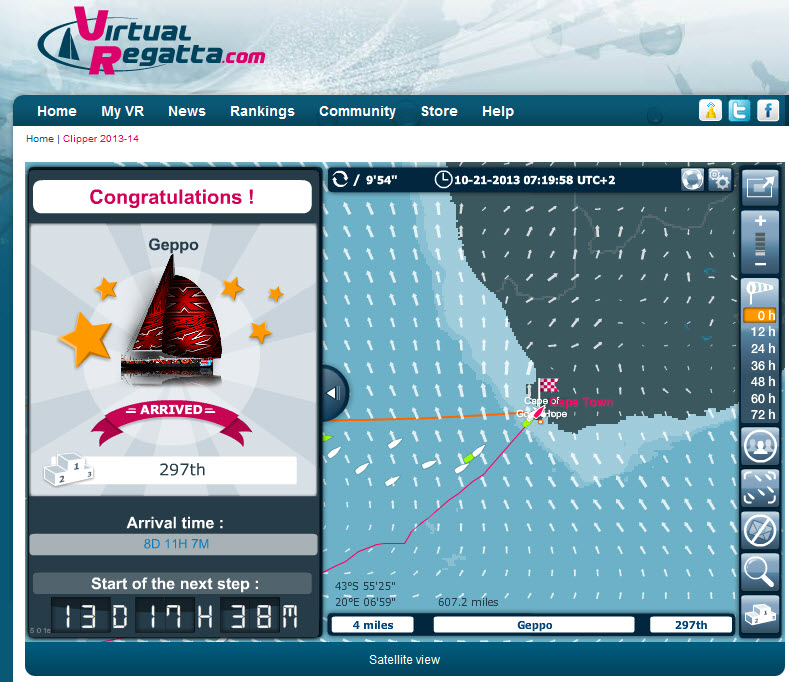
Task: Open the RSS/notification icon in header
Action: tap(711, 110)
